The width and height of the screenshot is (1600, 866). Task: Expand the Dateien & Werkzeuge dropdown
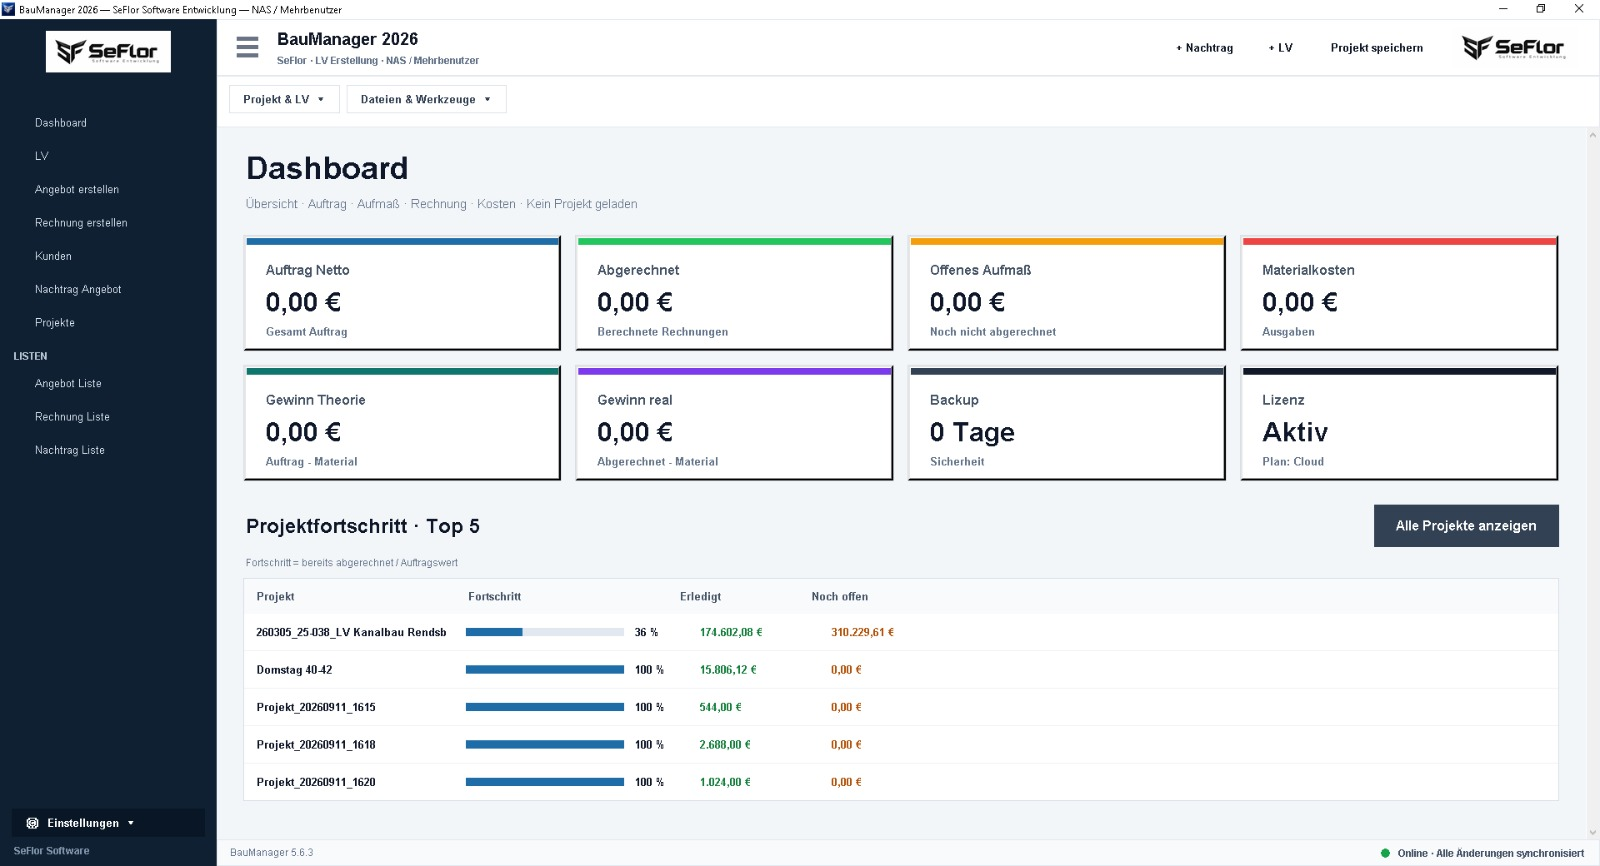coord(426,99)
